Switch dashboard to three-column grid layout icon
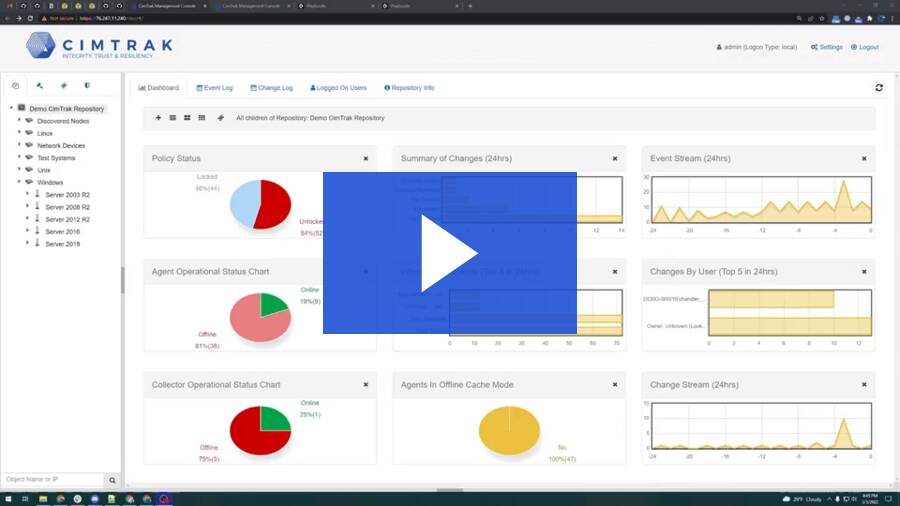The width and height of the screenshot is (900, 506). (x=201, y=118)
